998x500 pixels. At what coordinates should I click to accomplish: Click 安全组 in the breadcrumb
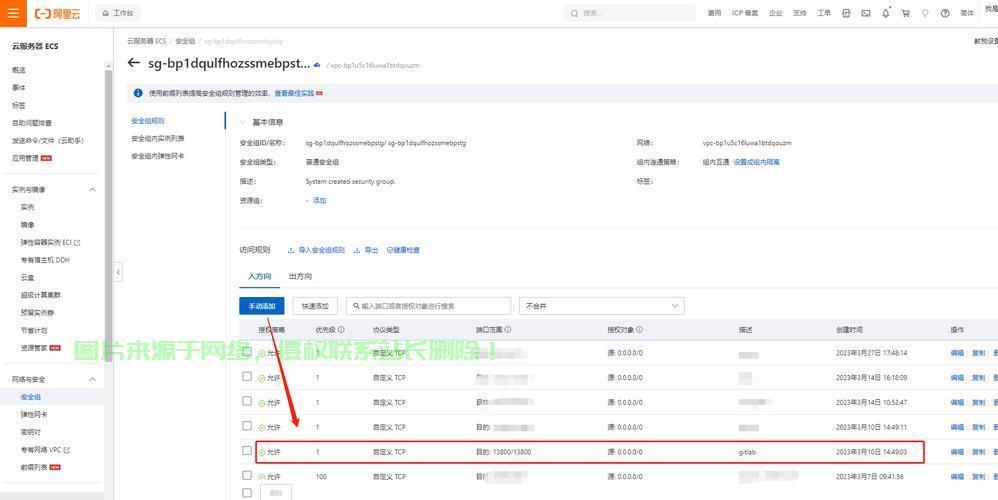[x=185, y=41]
